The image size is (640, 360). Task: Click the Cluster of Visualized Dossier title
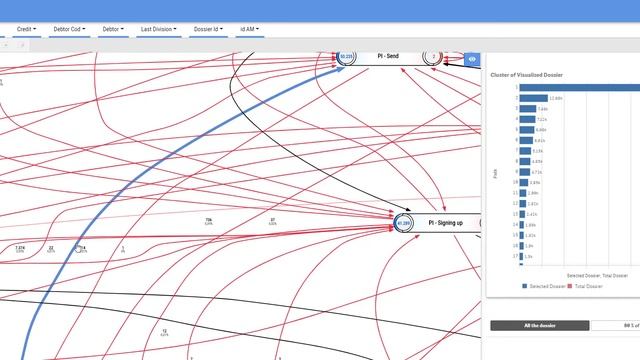click(x=527, y=75)
